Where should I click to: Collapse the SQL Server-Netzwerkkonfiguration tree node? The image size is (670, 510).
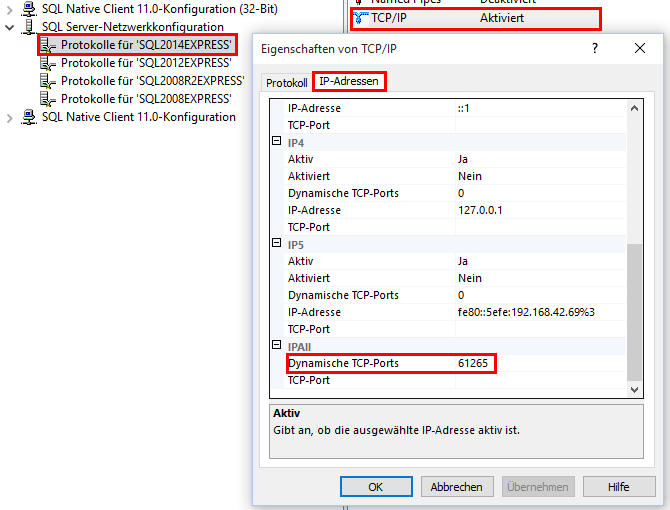tap(10, 27)
